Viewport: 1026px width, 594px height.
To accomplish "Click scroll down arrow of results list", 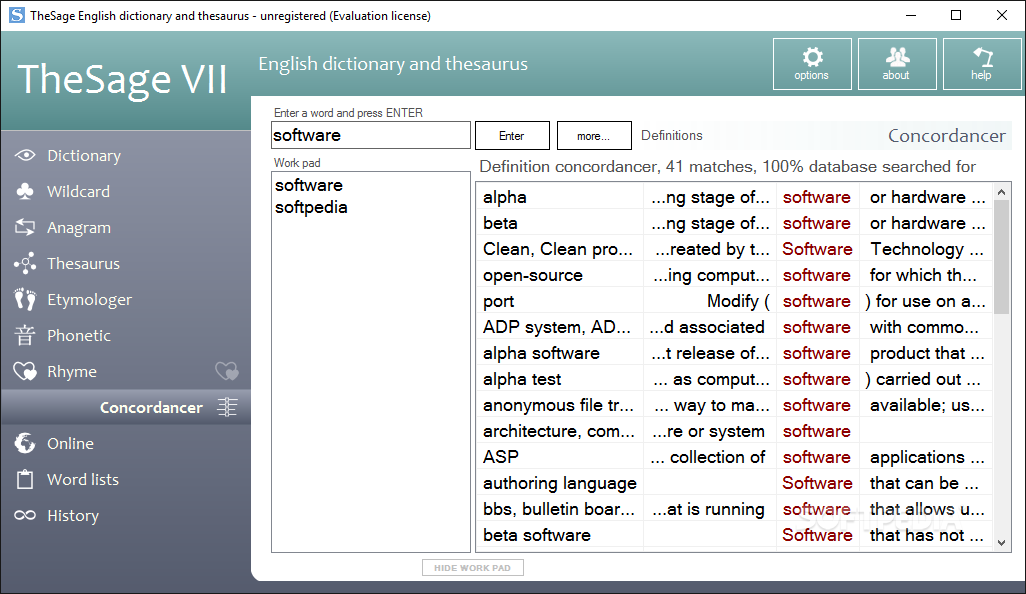I will tap(1001, 542).
